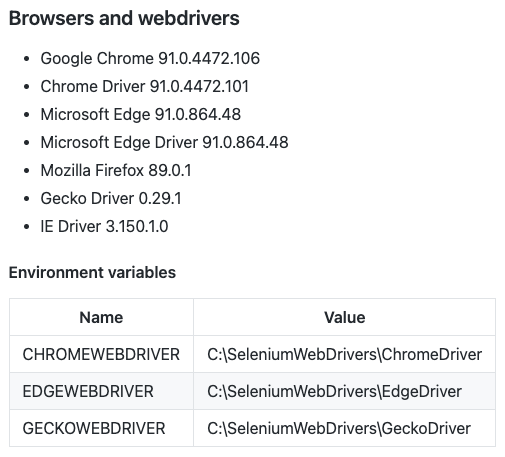Screen dimensions: 505x457
Task: Click the 'Gecko Driver 0.29.1' entry
Action: point(111,198)
